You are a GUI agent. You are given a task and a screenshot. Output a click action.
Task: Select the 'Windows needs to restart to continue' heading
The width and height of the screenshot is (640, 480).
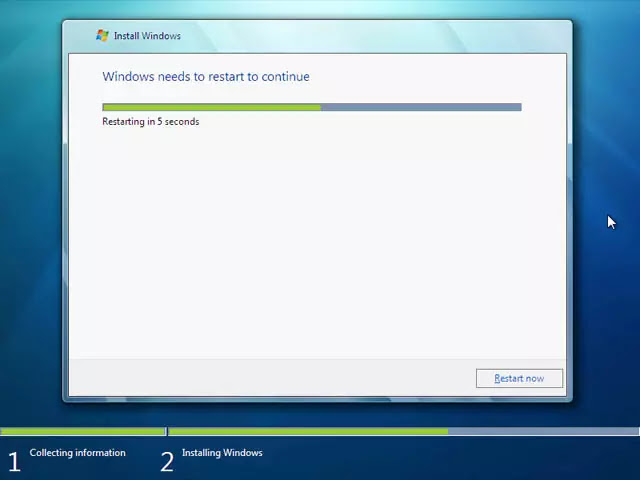click(206, 76)
